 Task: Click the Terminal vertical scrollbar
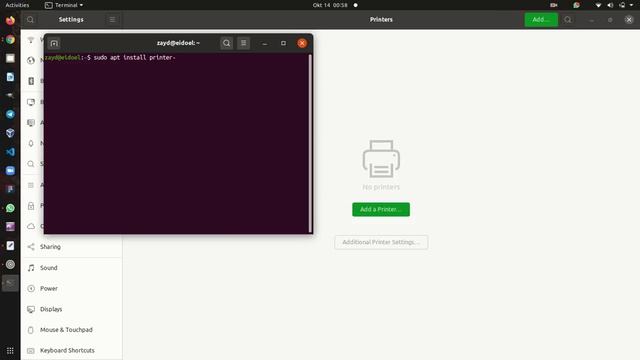pyautogui.click(x=310, y=143)
